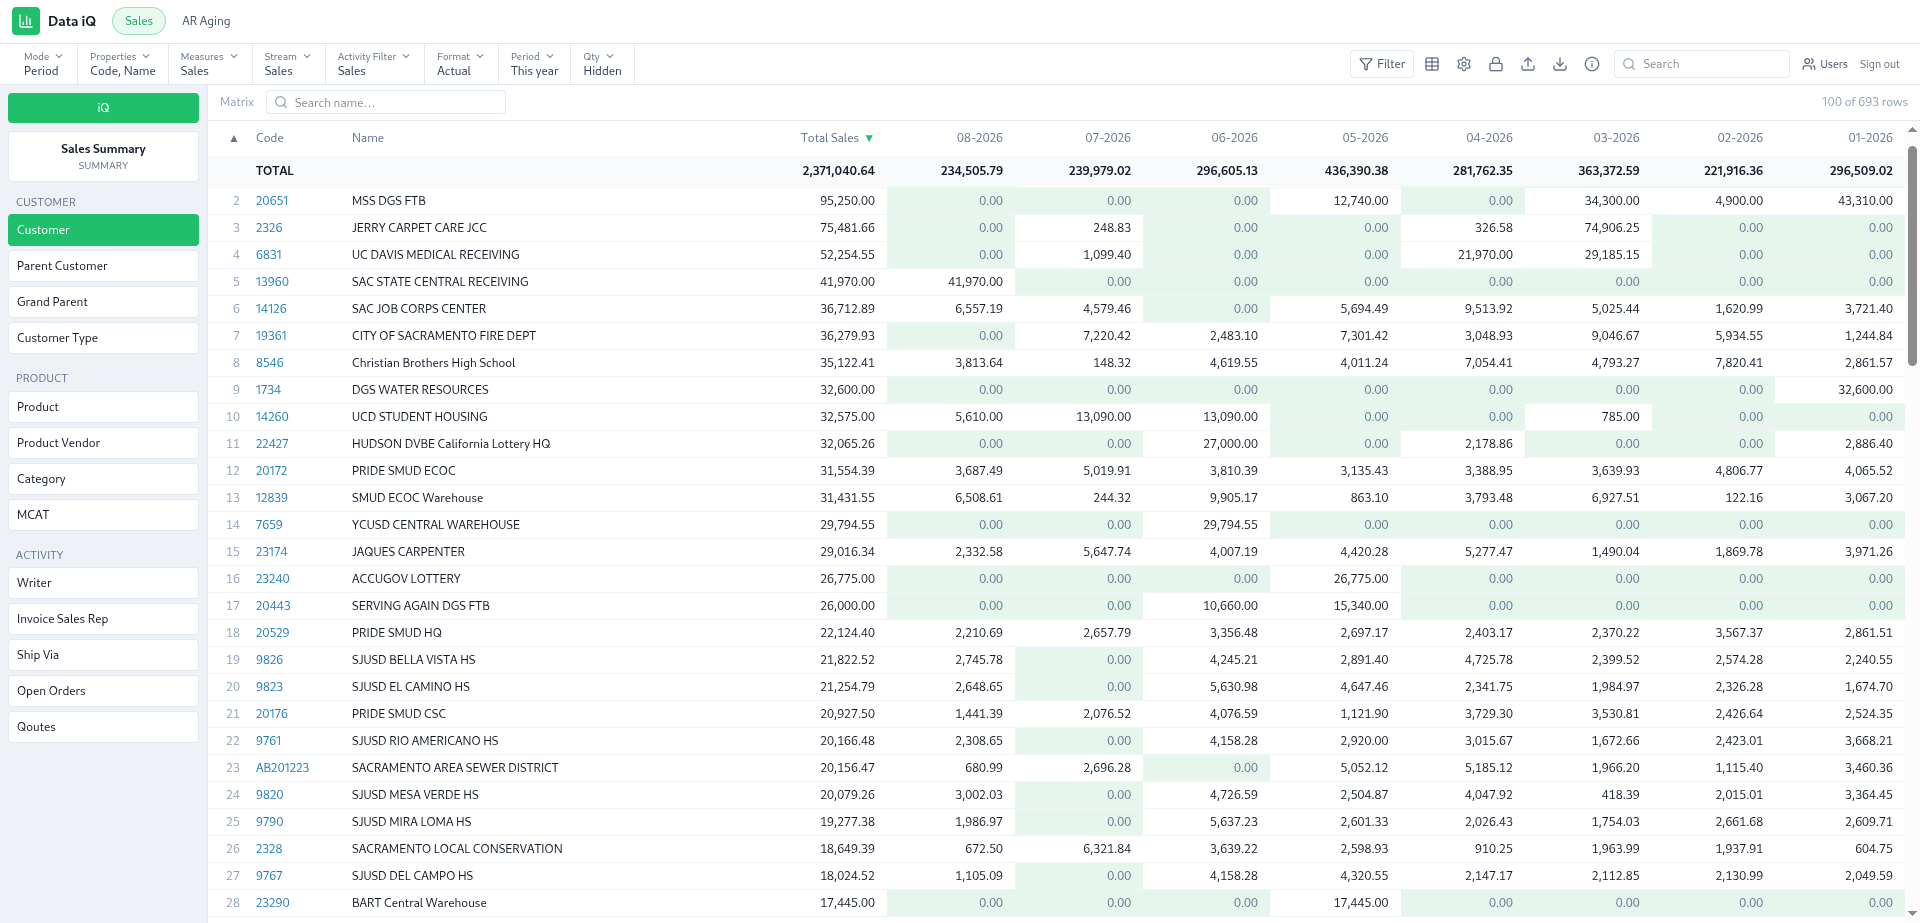Expand the Measures dropdown
Viewport: 1920px width, 923px height.
[x=209, y=64]
